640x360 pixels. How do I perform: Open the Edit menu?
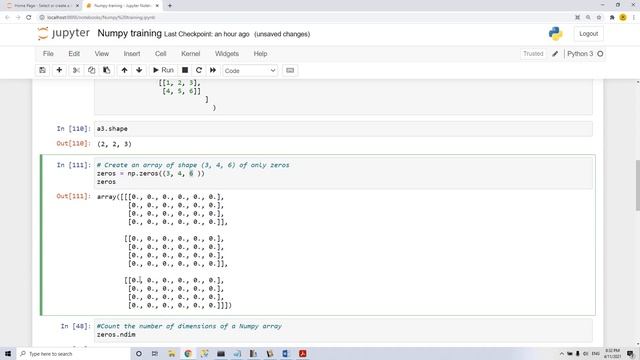click(x=74, y=53)
